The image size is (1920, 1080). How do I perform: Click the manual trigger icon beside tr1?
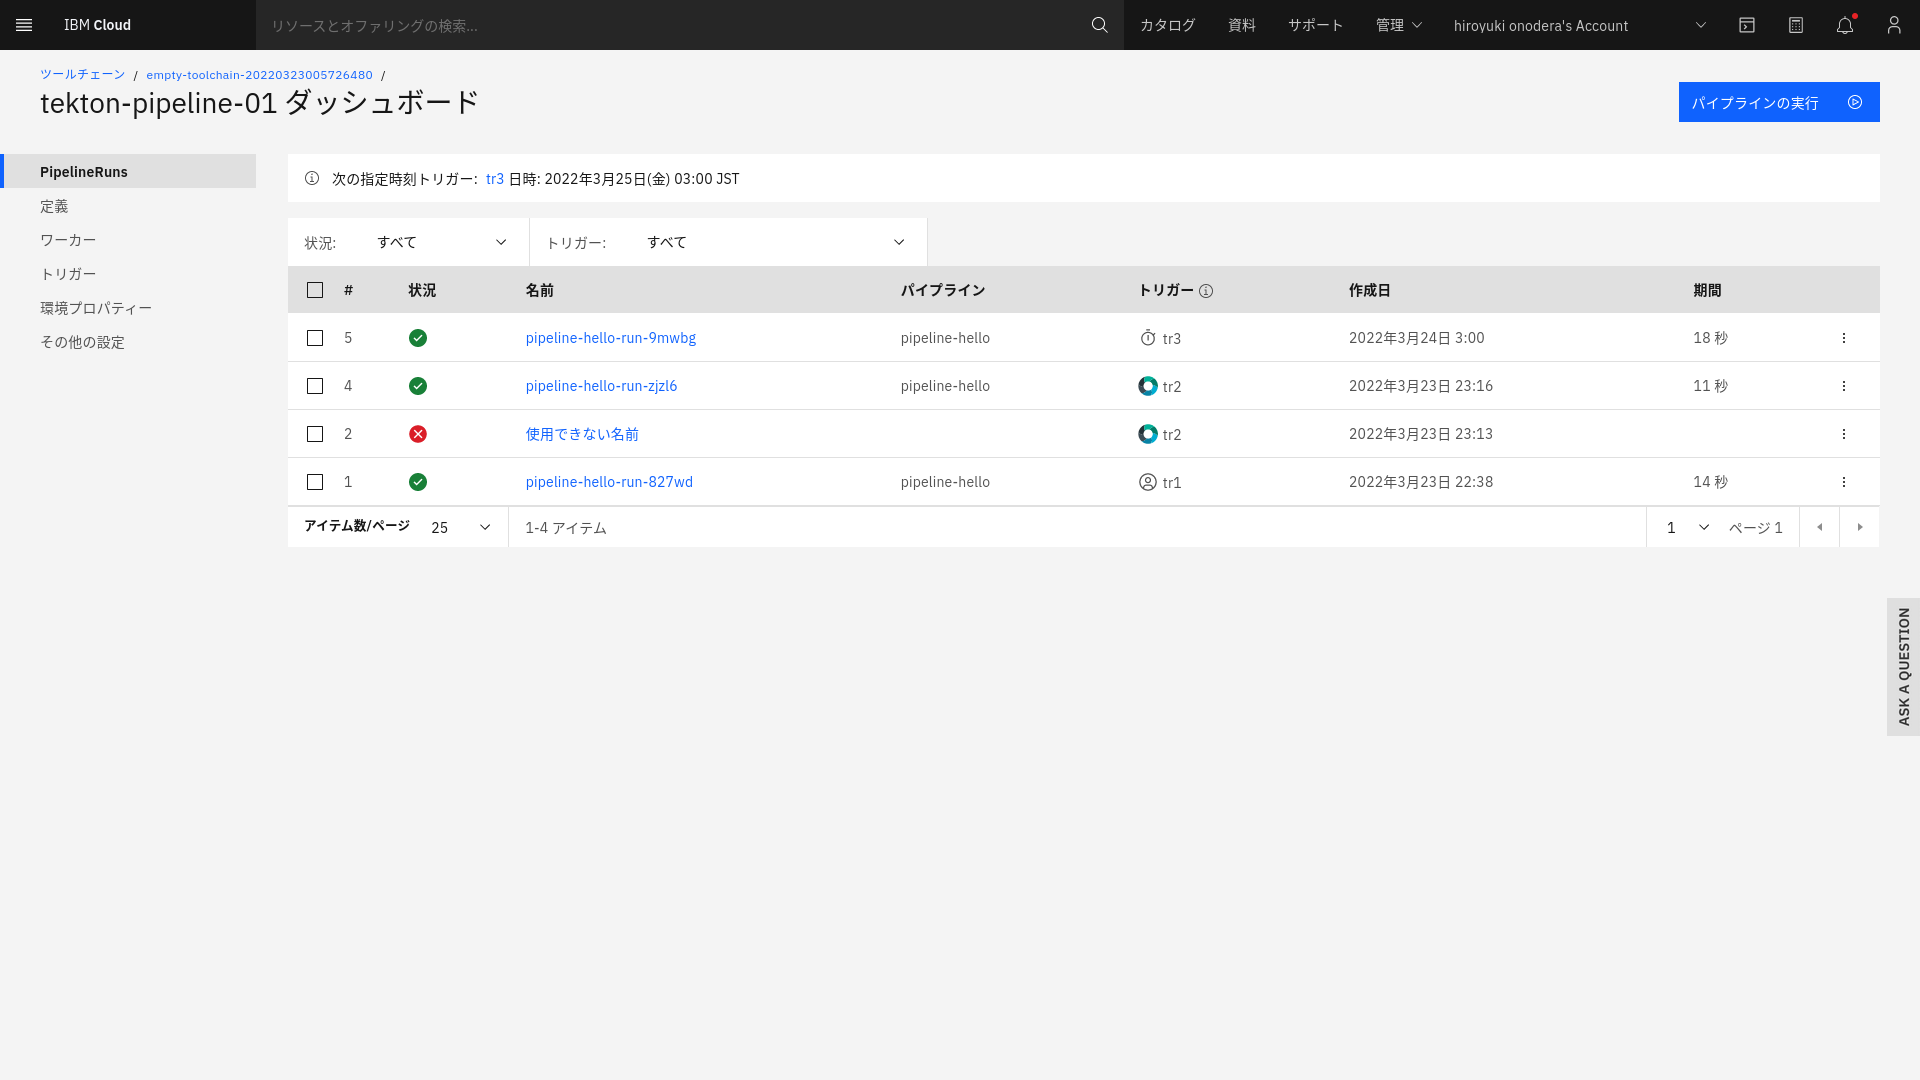1147,482
